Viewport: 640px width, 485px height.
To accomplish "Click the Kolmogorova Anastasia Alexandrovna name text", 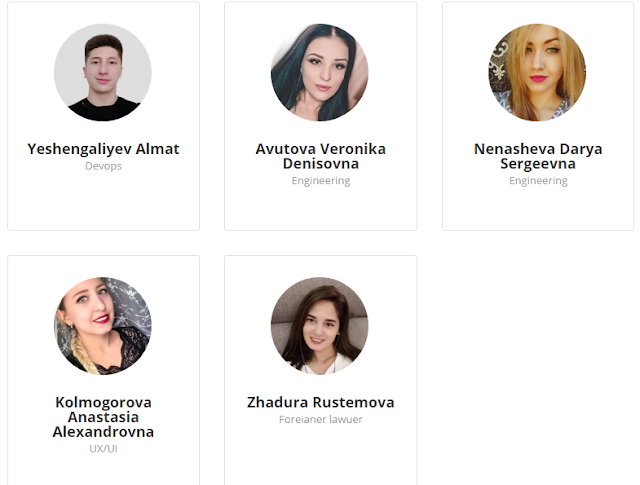I will point(103,417).
